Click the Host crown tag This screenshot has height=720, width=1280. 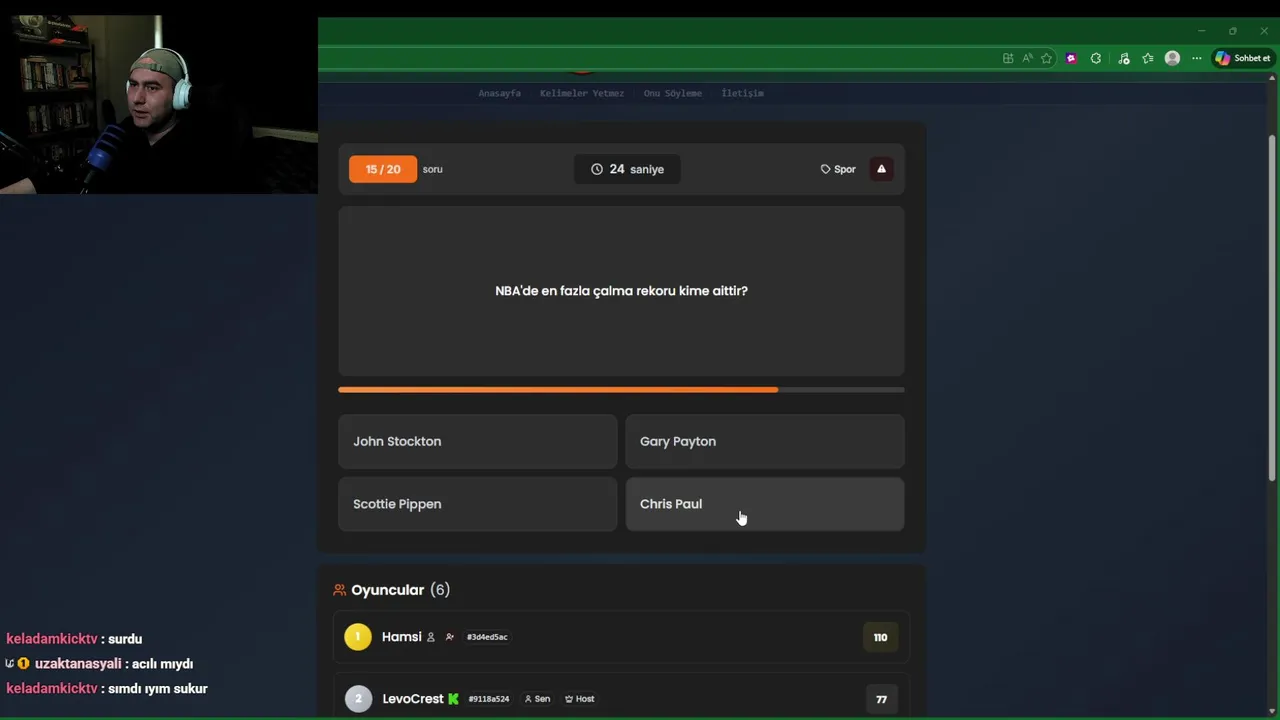(580, 699)
